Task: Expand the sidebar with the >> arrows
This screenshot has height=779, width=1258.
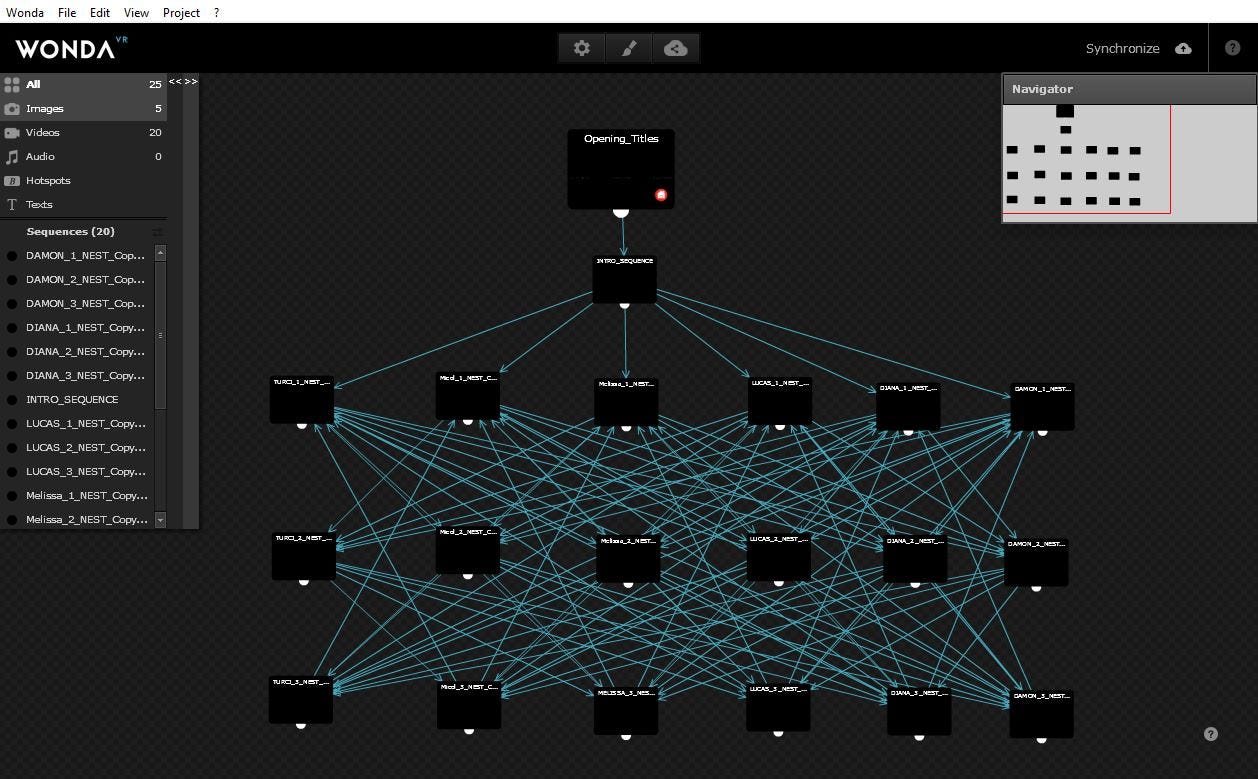Action: click(x=191, y=82)
